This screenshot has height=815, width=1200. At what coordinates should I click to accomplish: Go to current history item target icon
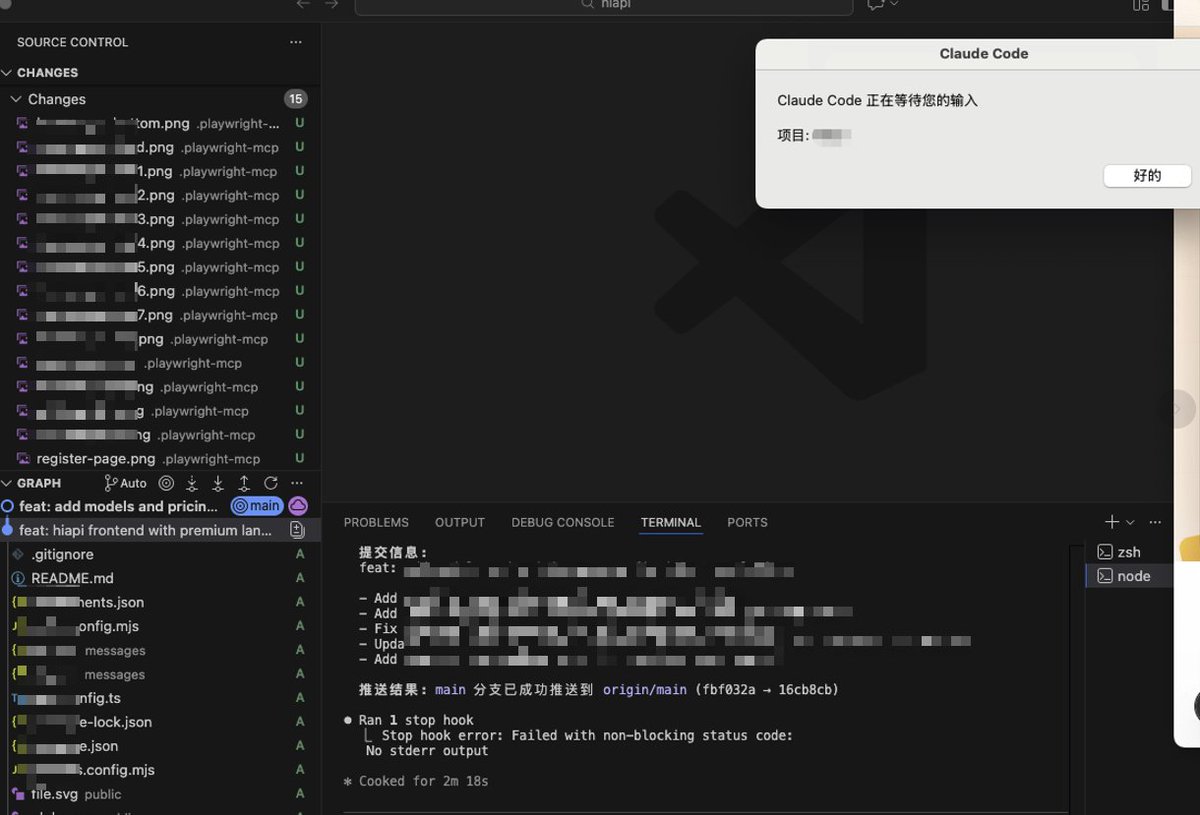coord(166,483)
